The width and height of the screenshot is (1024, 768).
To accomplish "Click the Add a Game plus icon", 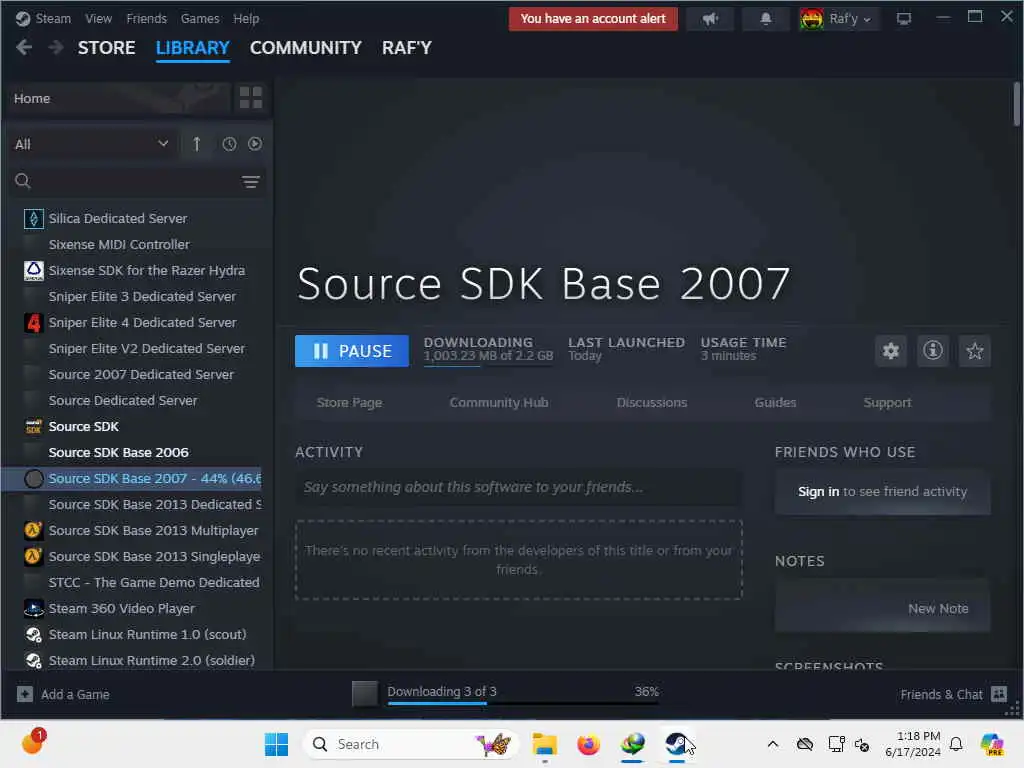I will pos(25,694).
